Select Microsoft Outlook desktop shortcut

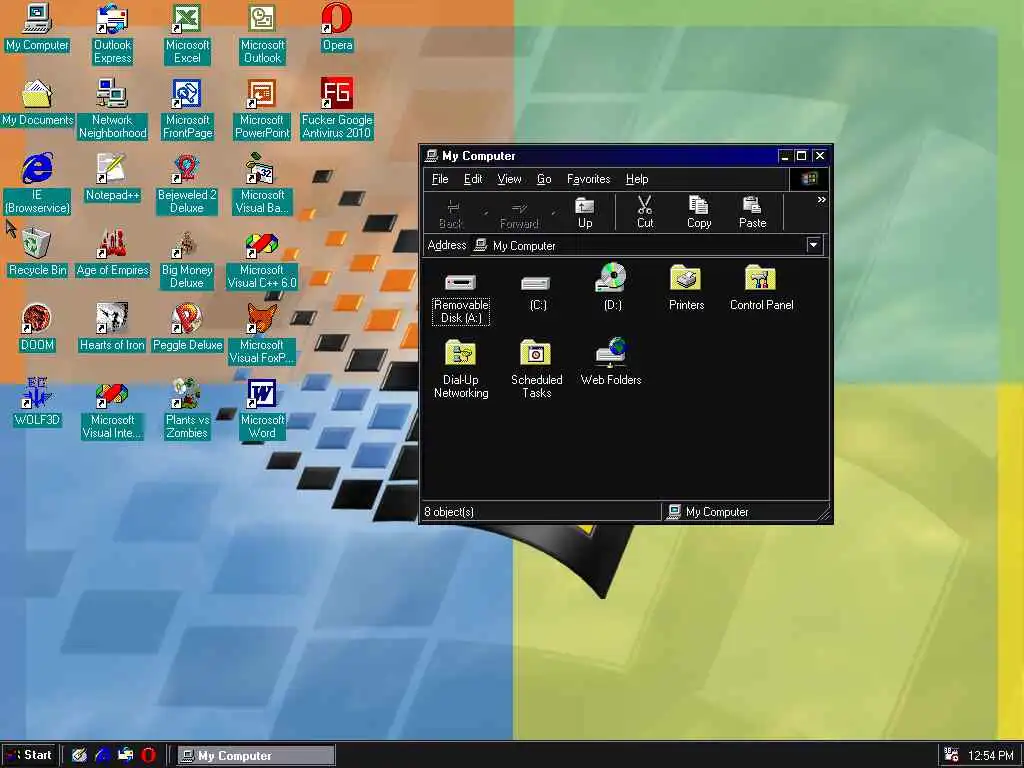point(262,35)
